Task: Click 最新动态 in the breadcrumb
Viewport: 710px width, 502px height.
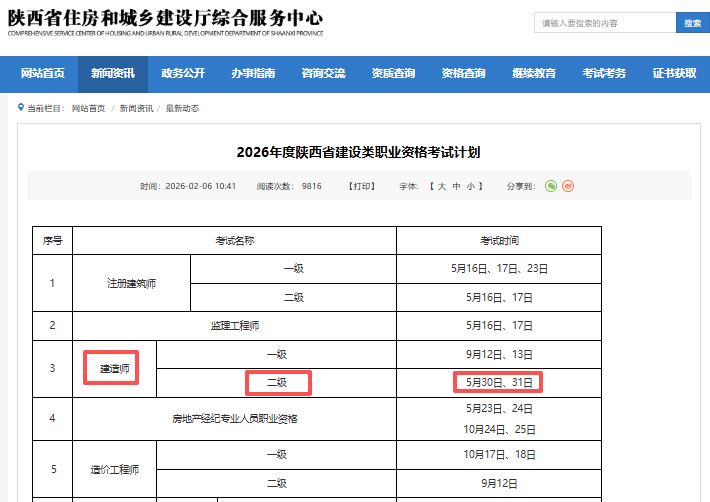Action: coord(183,108)
